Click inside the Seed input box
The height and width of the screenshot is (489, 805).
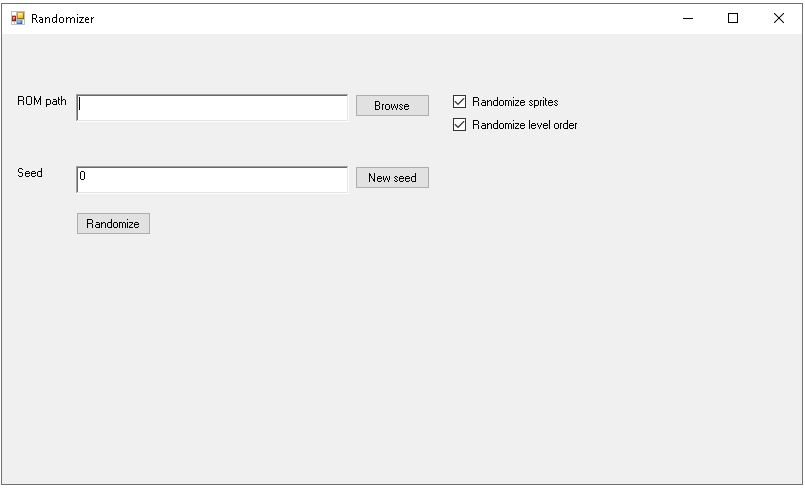[212, 178]
